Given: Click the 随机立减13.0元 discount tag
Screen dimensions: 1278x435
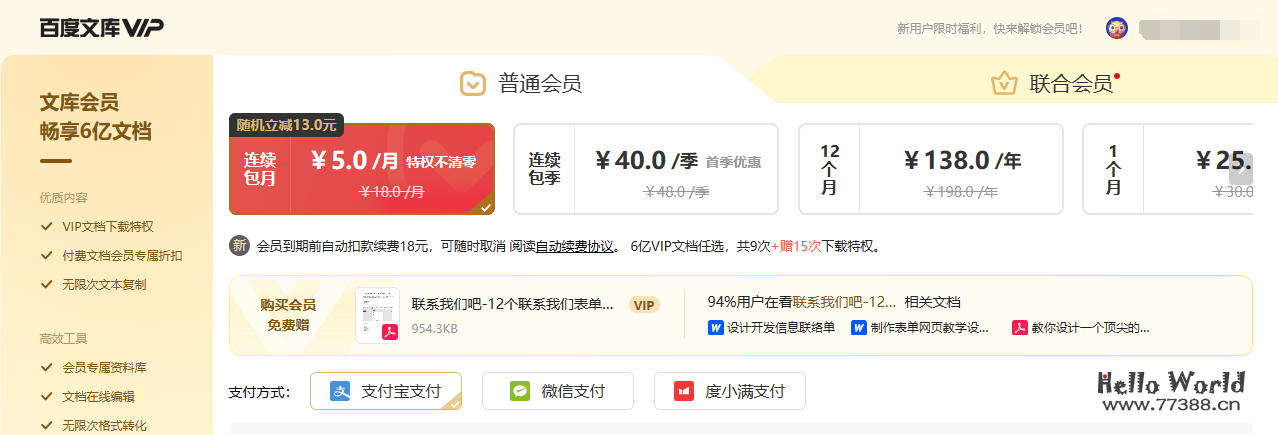Looking at the screenshot, I should 287,125.
